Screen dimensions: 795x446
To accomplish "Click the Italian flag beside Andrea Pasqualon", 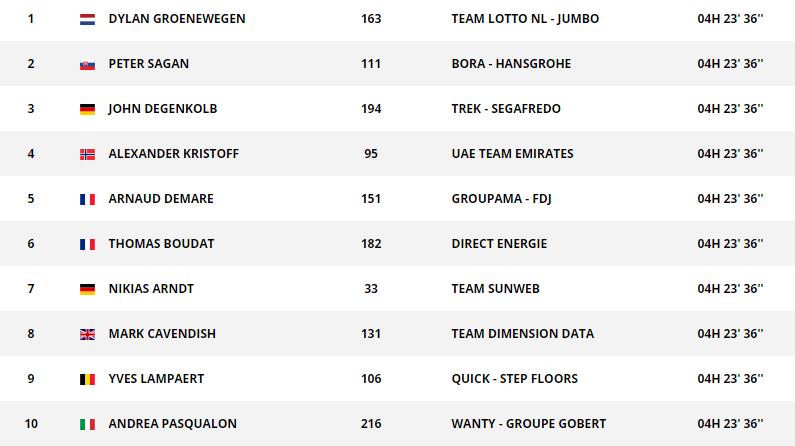I will [87, 424].
